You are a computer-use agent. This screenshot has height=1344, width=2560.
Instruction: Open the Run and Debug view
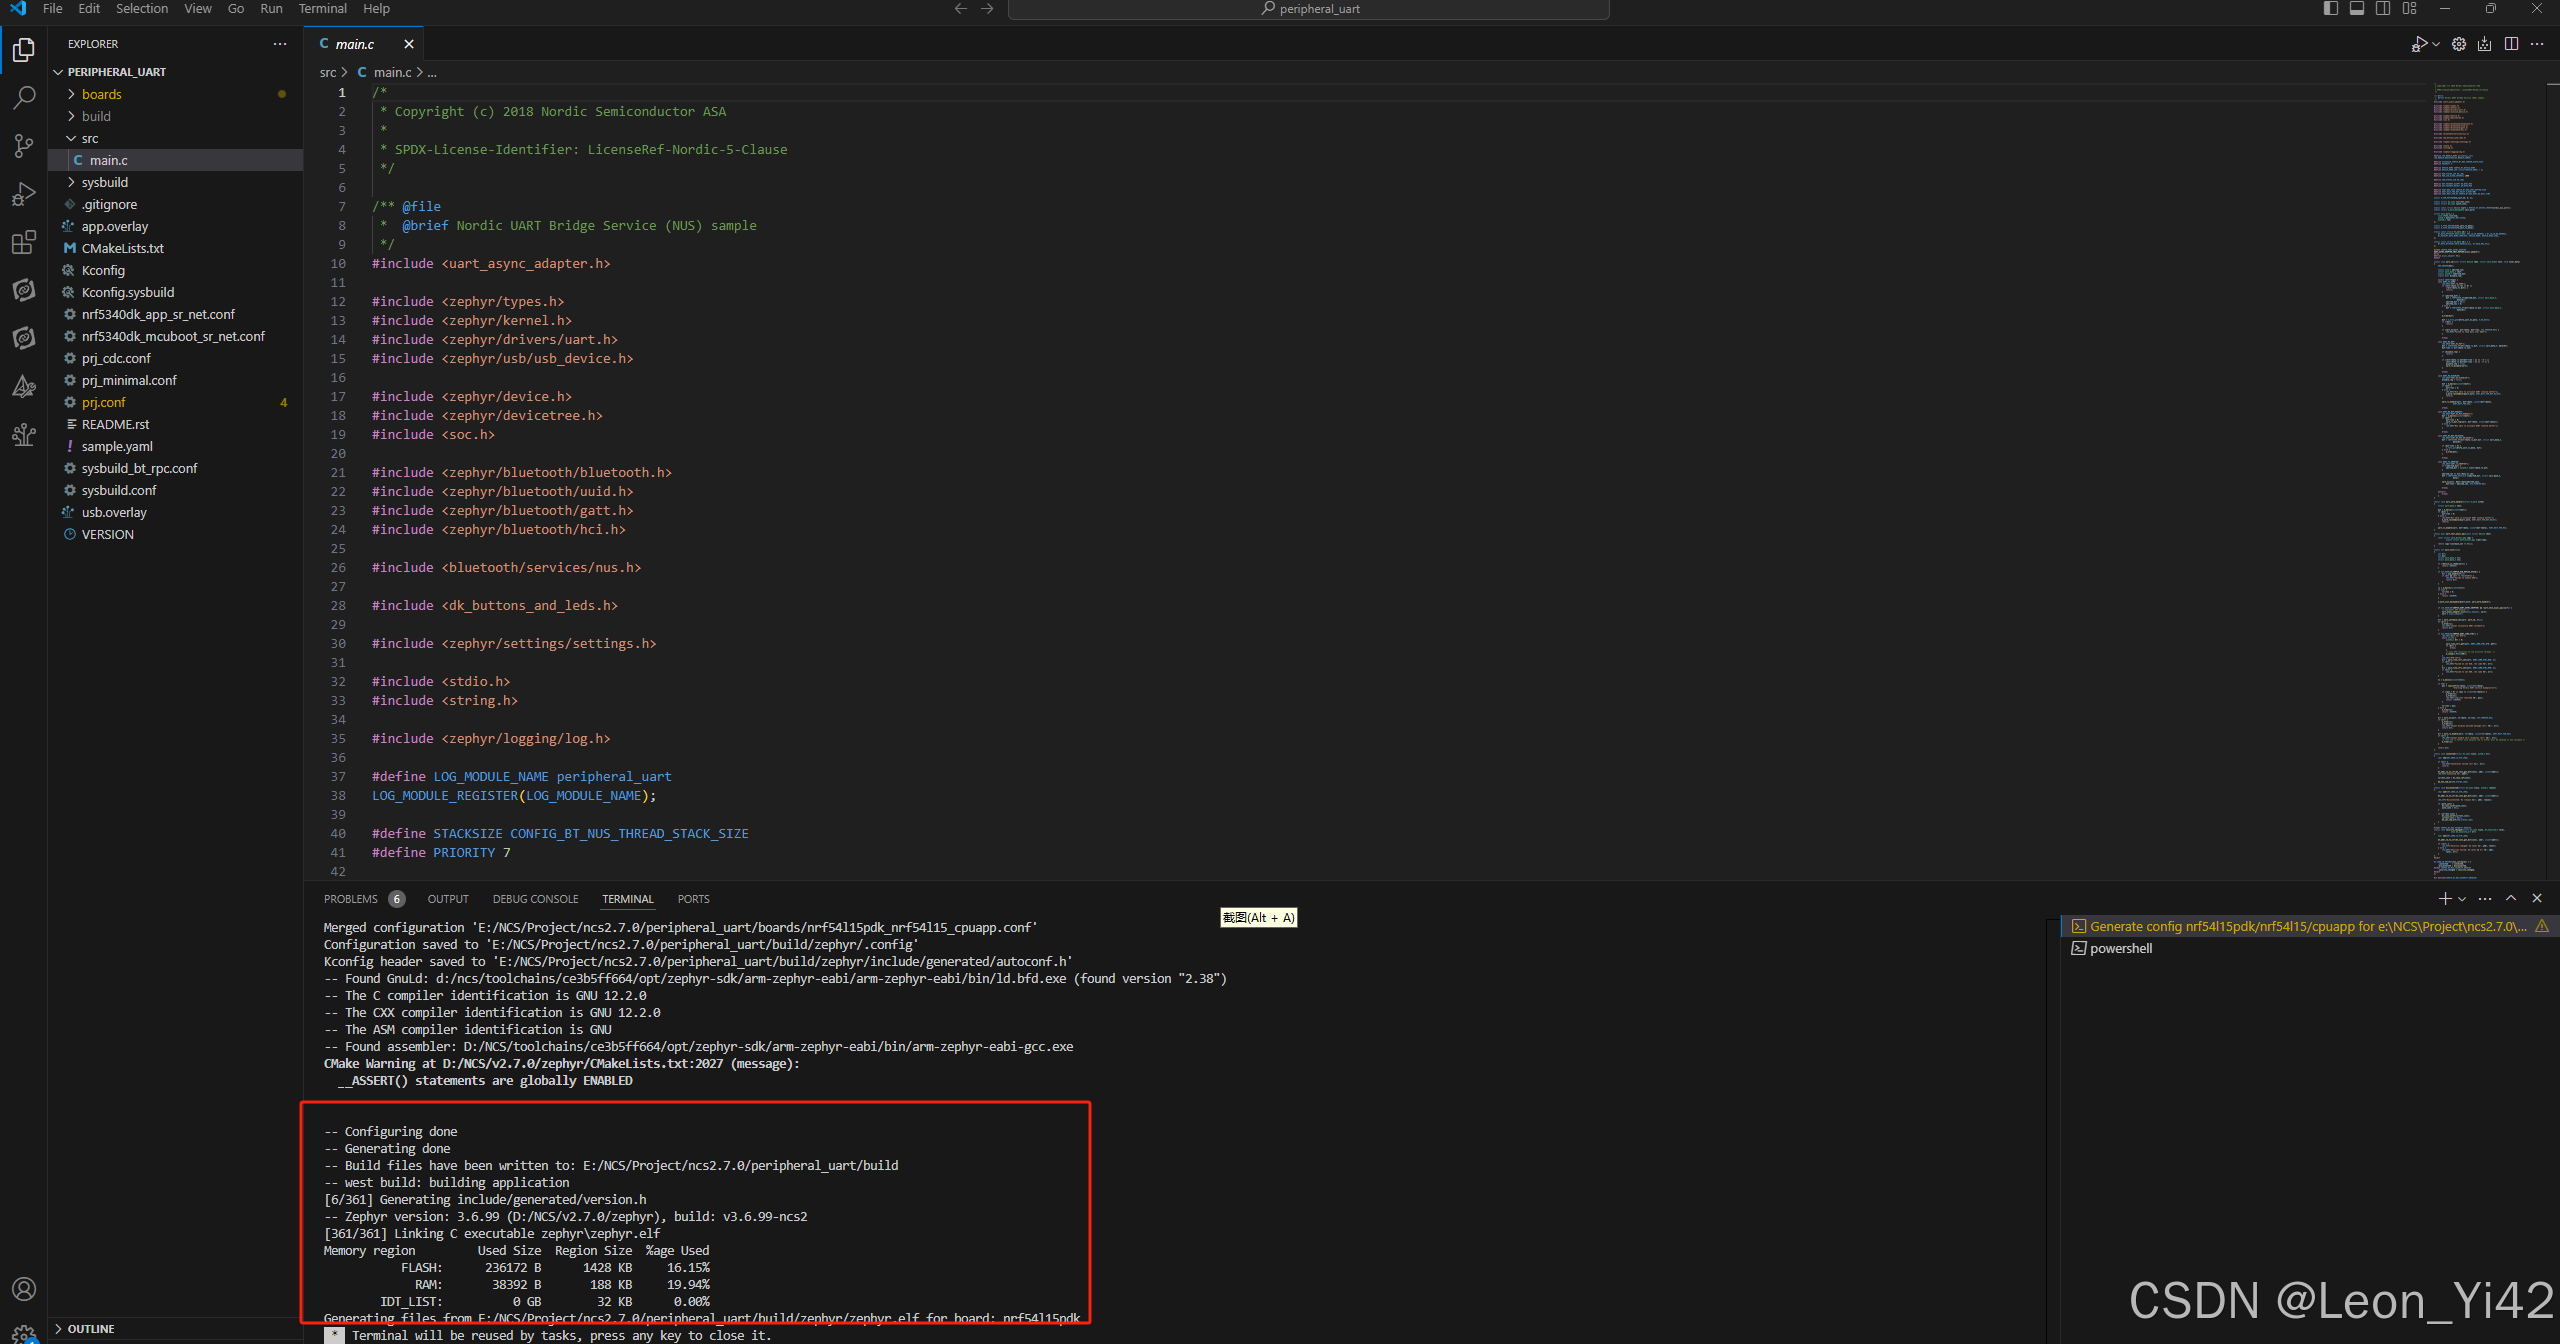click(x=24, y=194)
